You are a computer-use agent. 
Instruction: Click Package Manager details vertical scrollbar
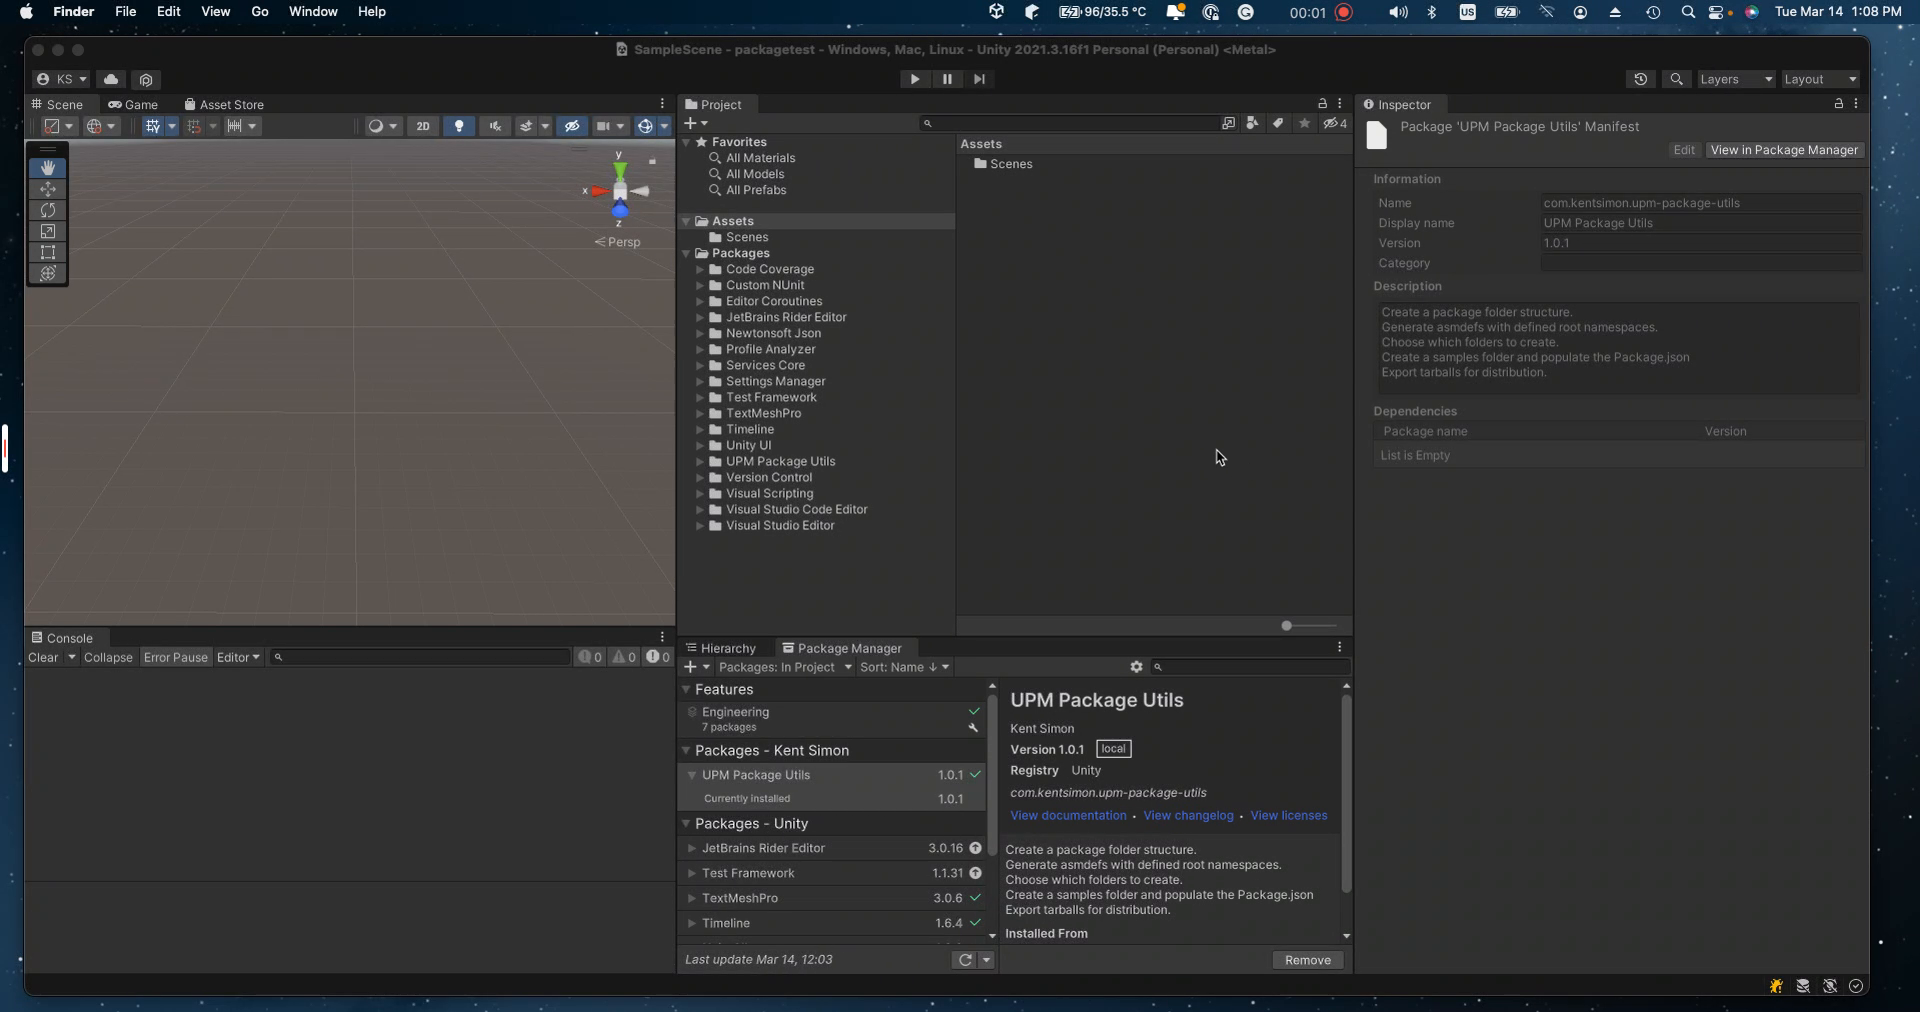[x=1346, y=794]
